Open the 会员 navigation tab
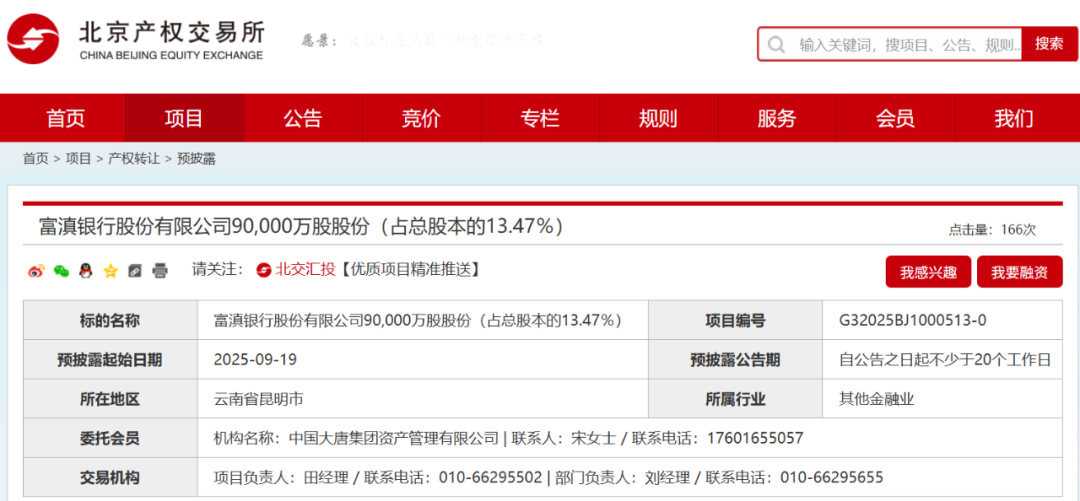The image size is (1080, 501). point(895,119)
